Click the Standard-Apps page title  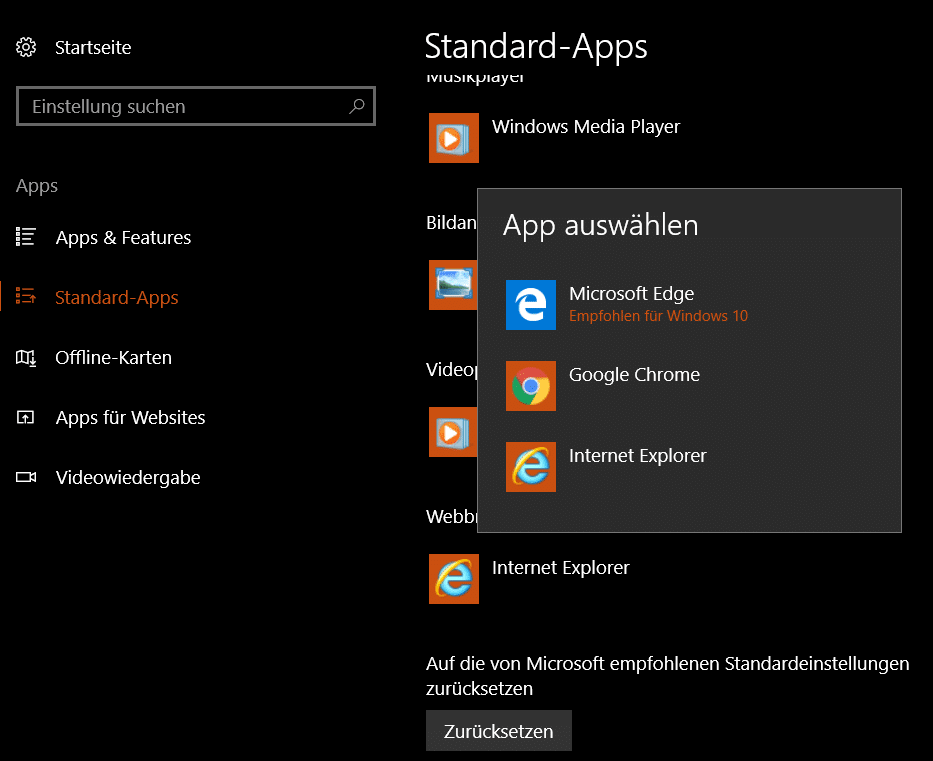pos(536,46)
